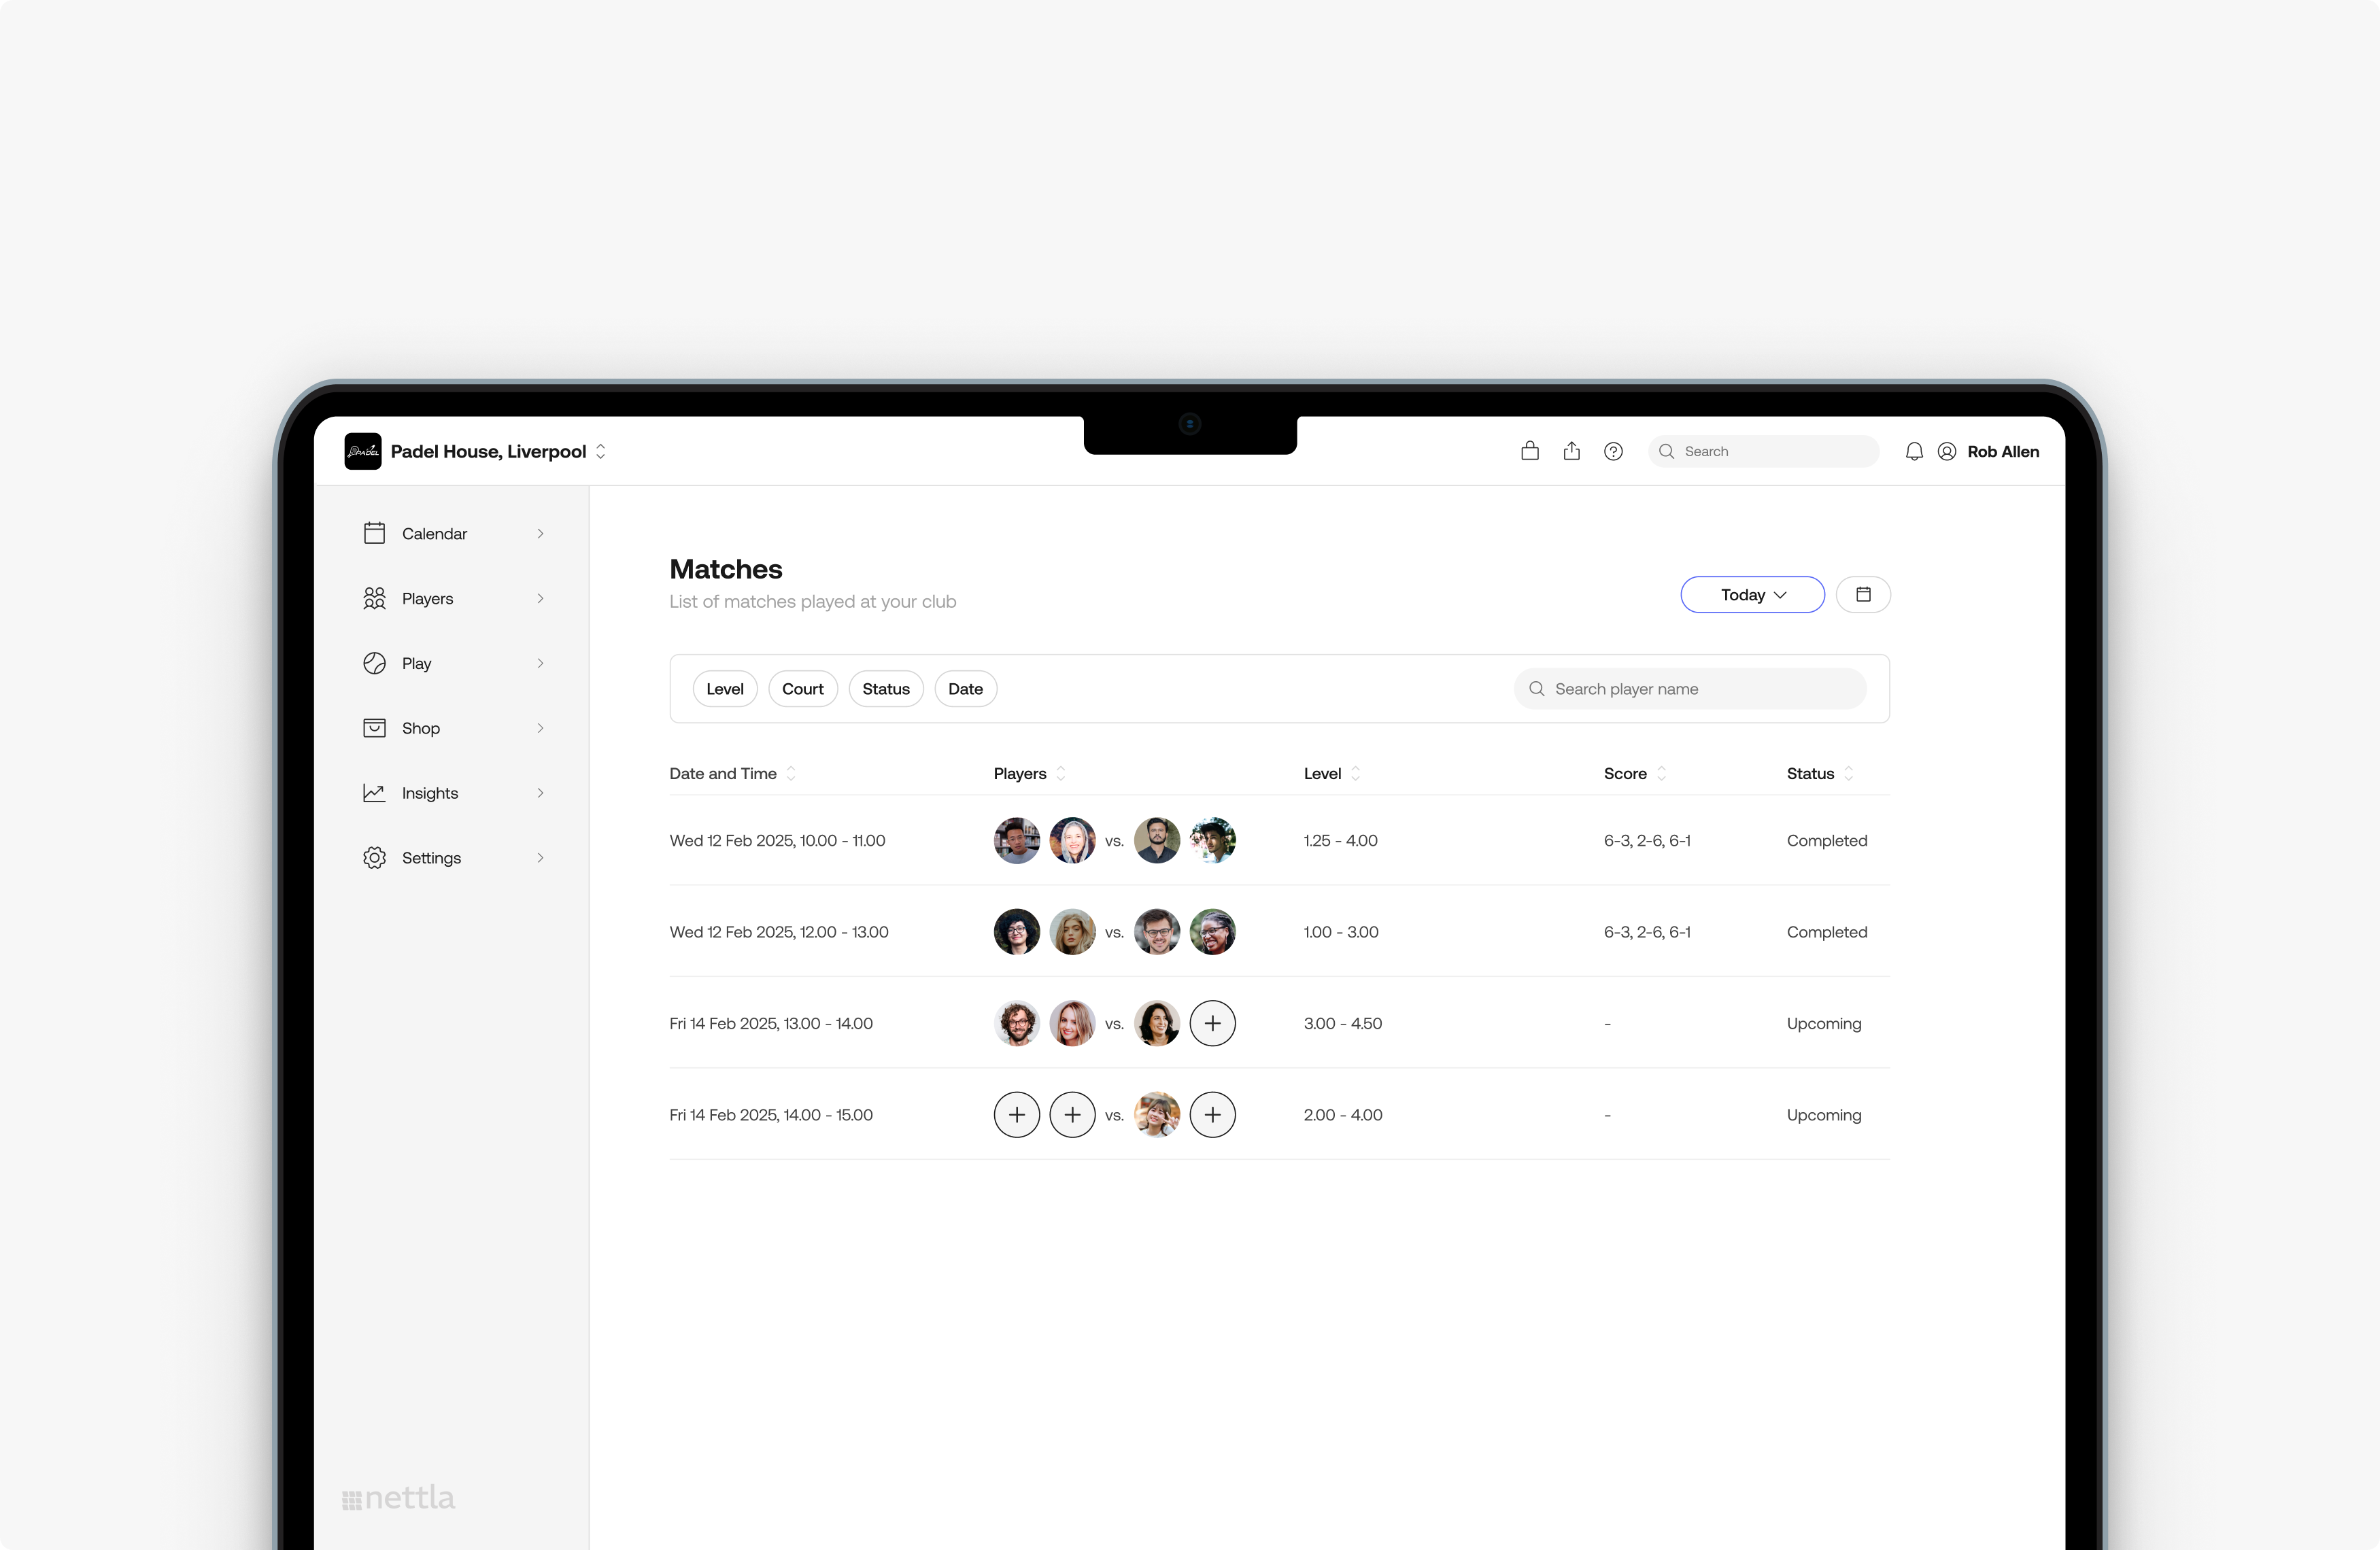Toggle the Status filter pill
Viewport: 2380px width, 1550px height.
885,688
